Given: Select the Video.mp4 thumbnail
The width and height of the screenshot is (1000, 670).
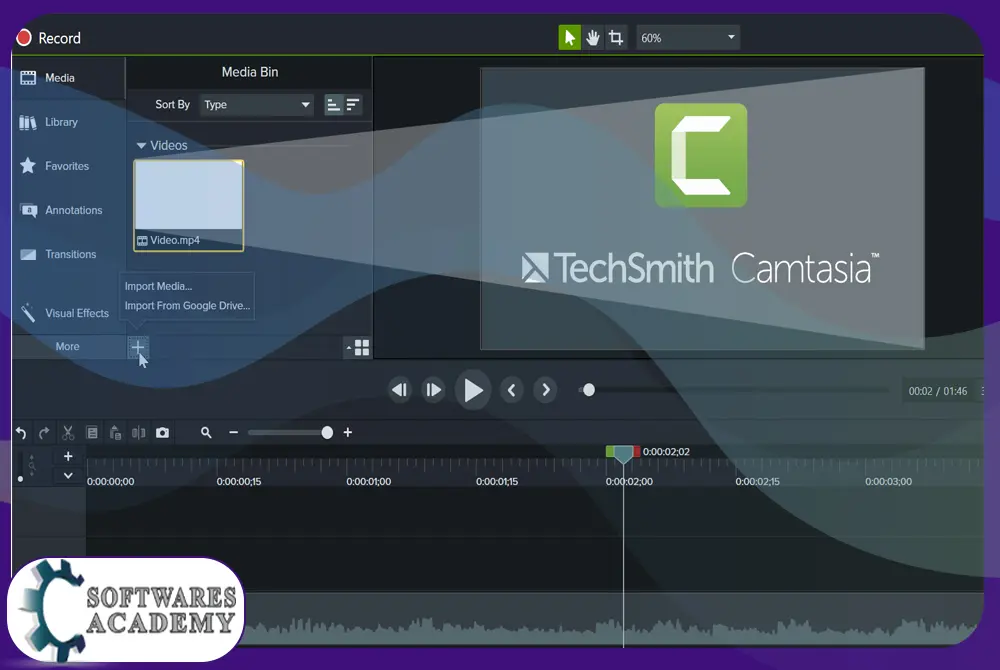Looking at the screenshot, I should (x=189, y=205).
